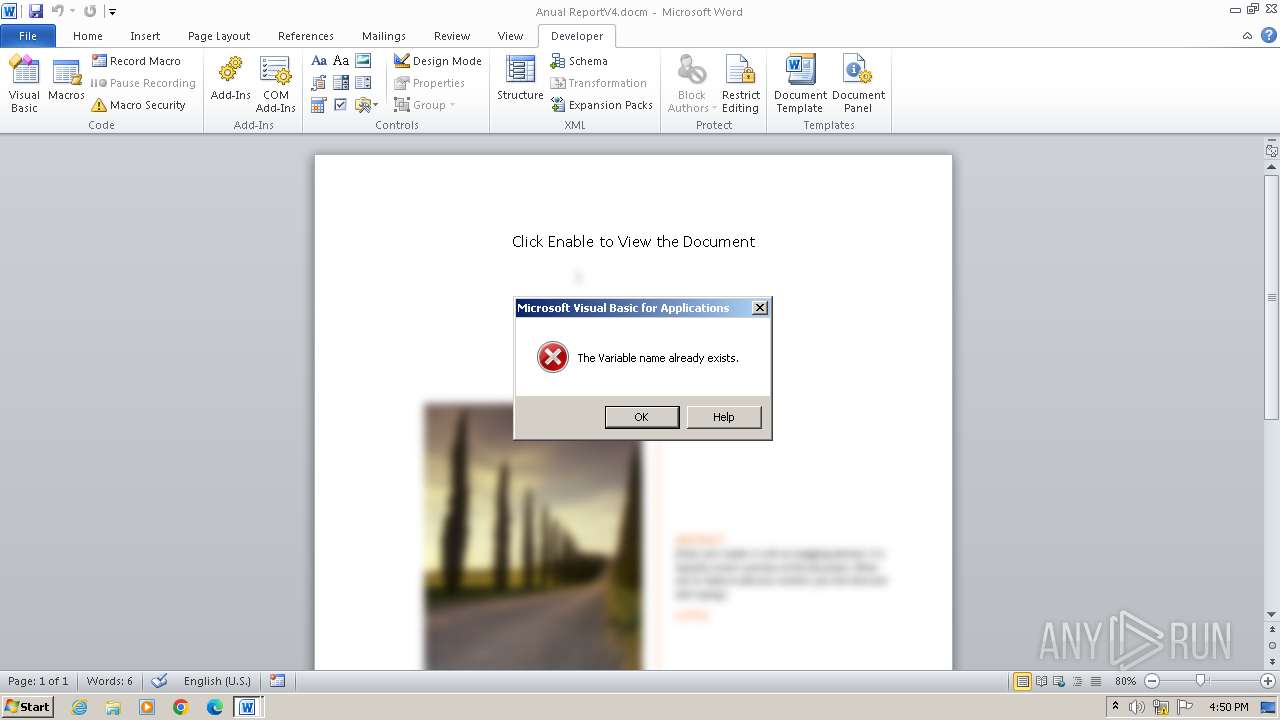Image resolution: width=1280 pixels, height=720 pixels.
Task: Select Outline view
Action: pyautogui.click(x=1077, y=681)
